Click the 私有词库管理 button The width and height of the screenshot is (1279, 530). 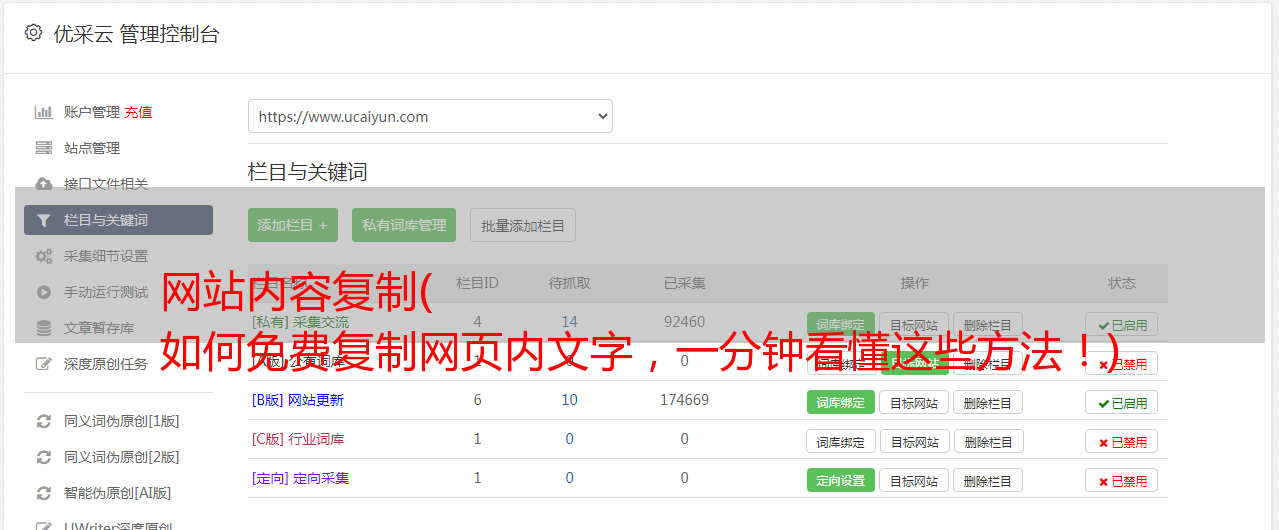pyautogui.click(x=404, y=225)
